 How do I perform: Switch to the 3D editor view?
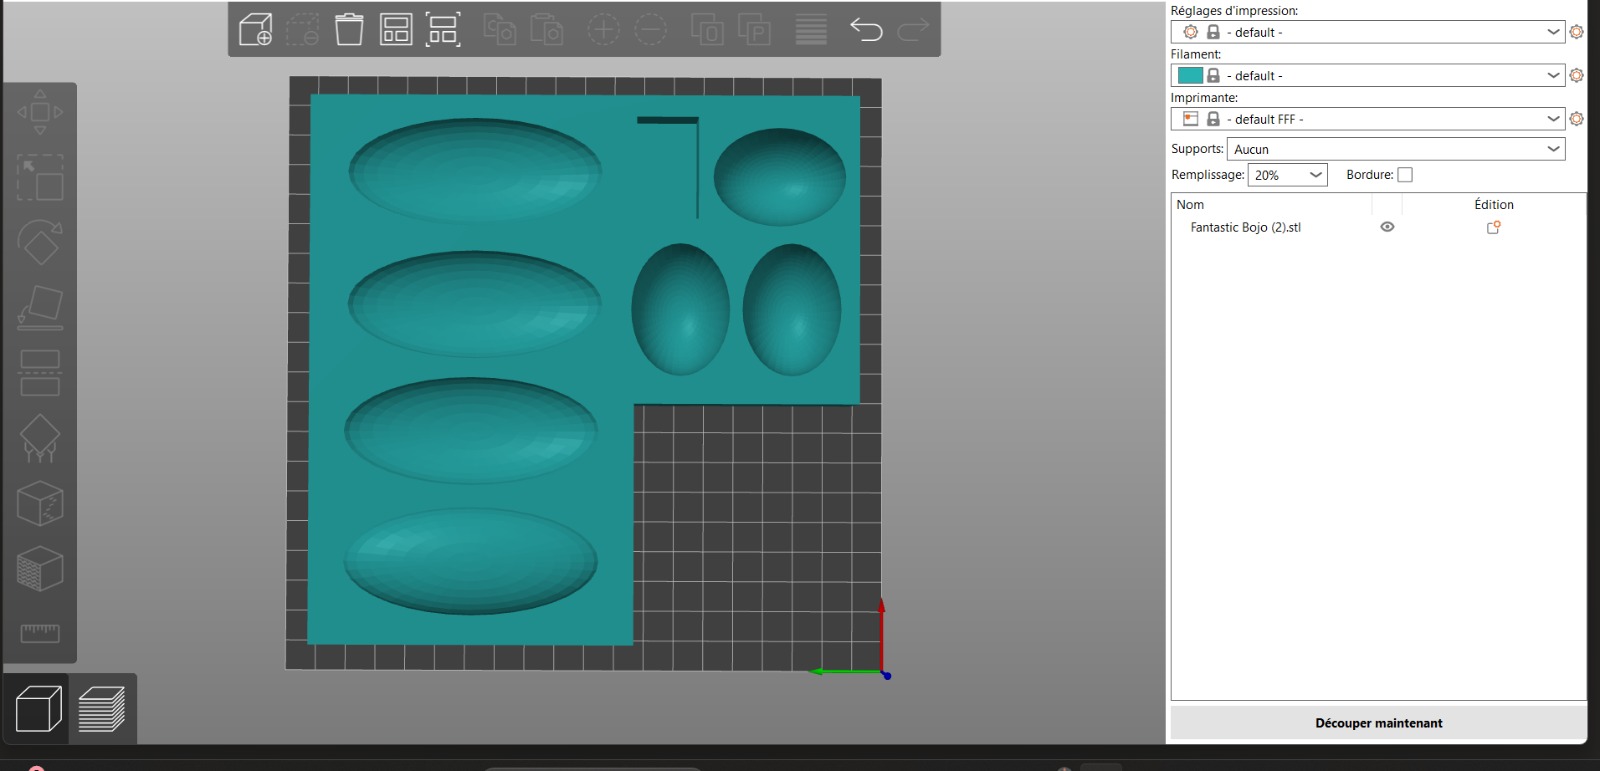38,709
